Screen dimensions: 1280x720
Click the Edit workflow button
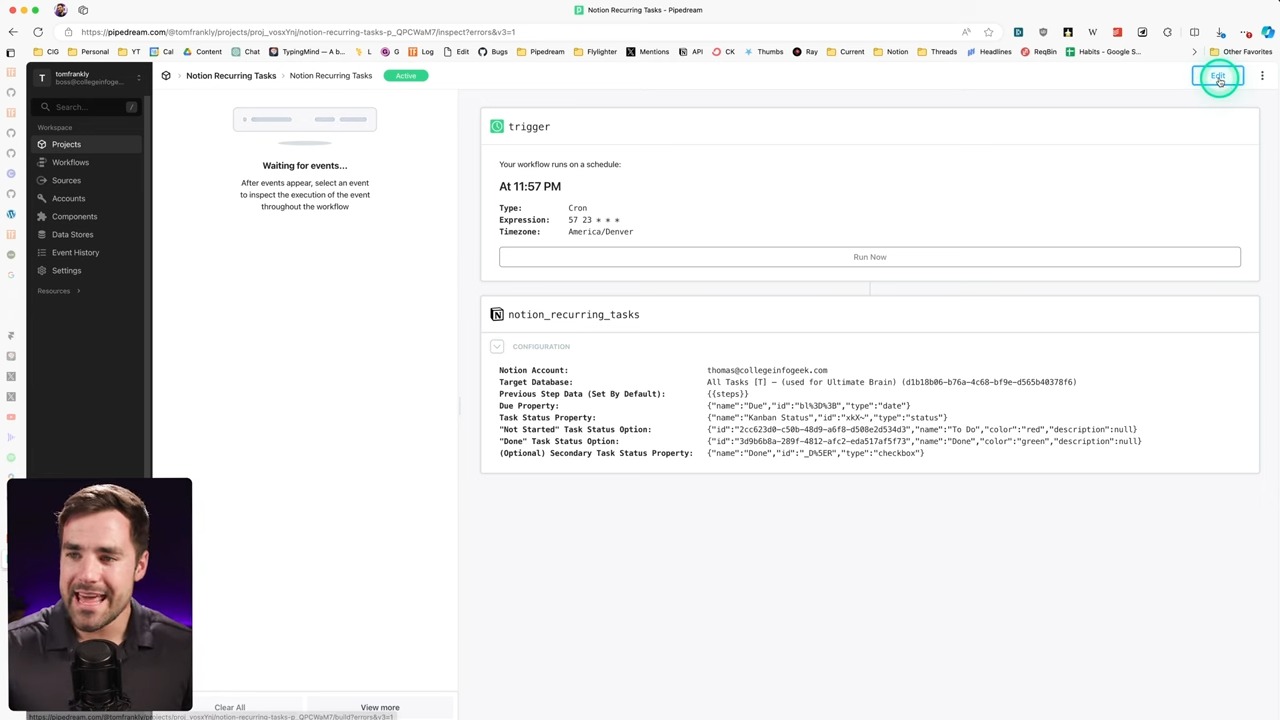point(1217,76)
